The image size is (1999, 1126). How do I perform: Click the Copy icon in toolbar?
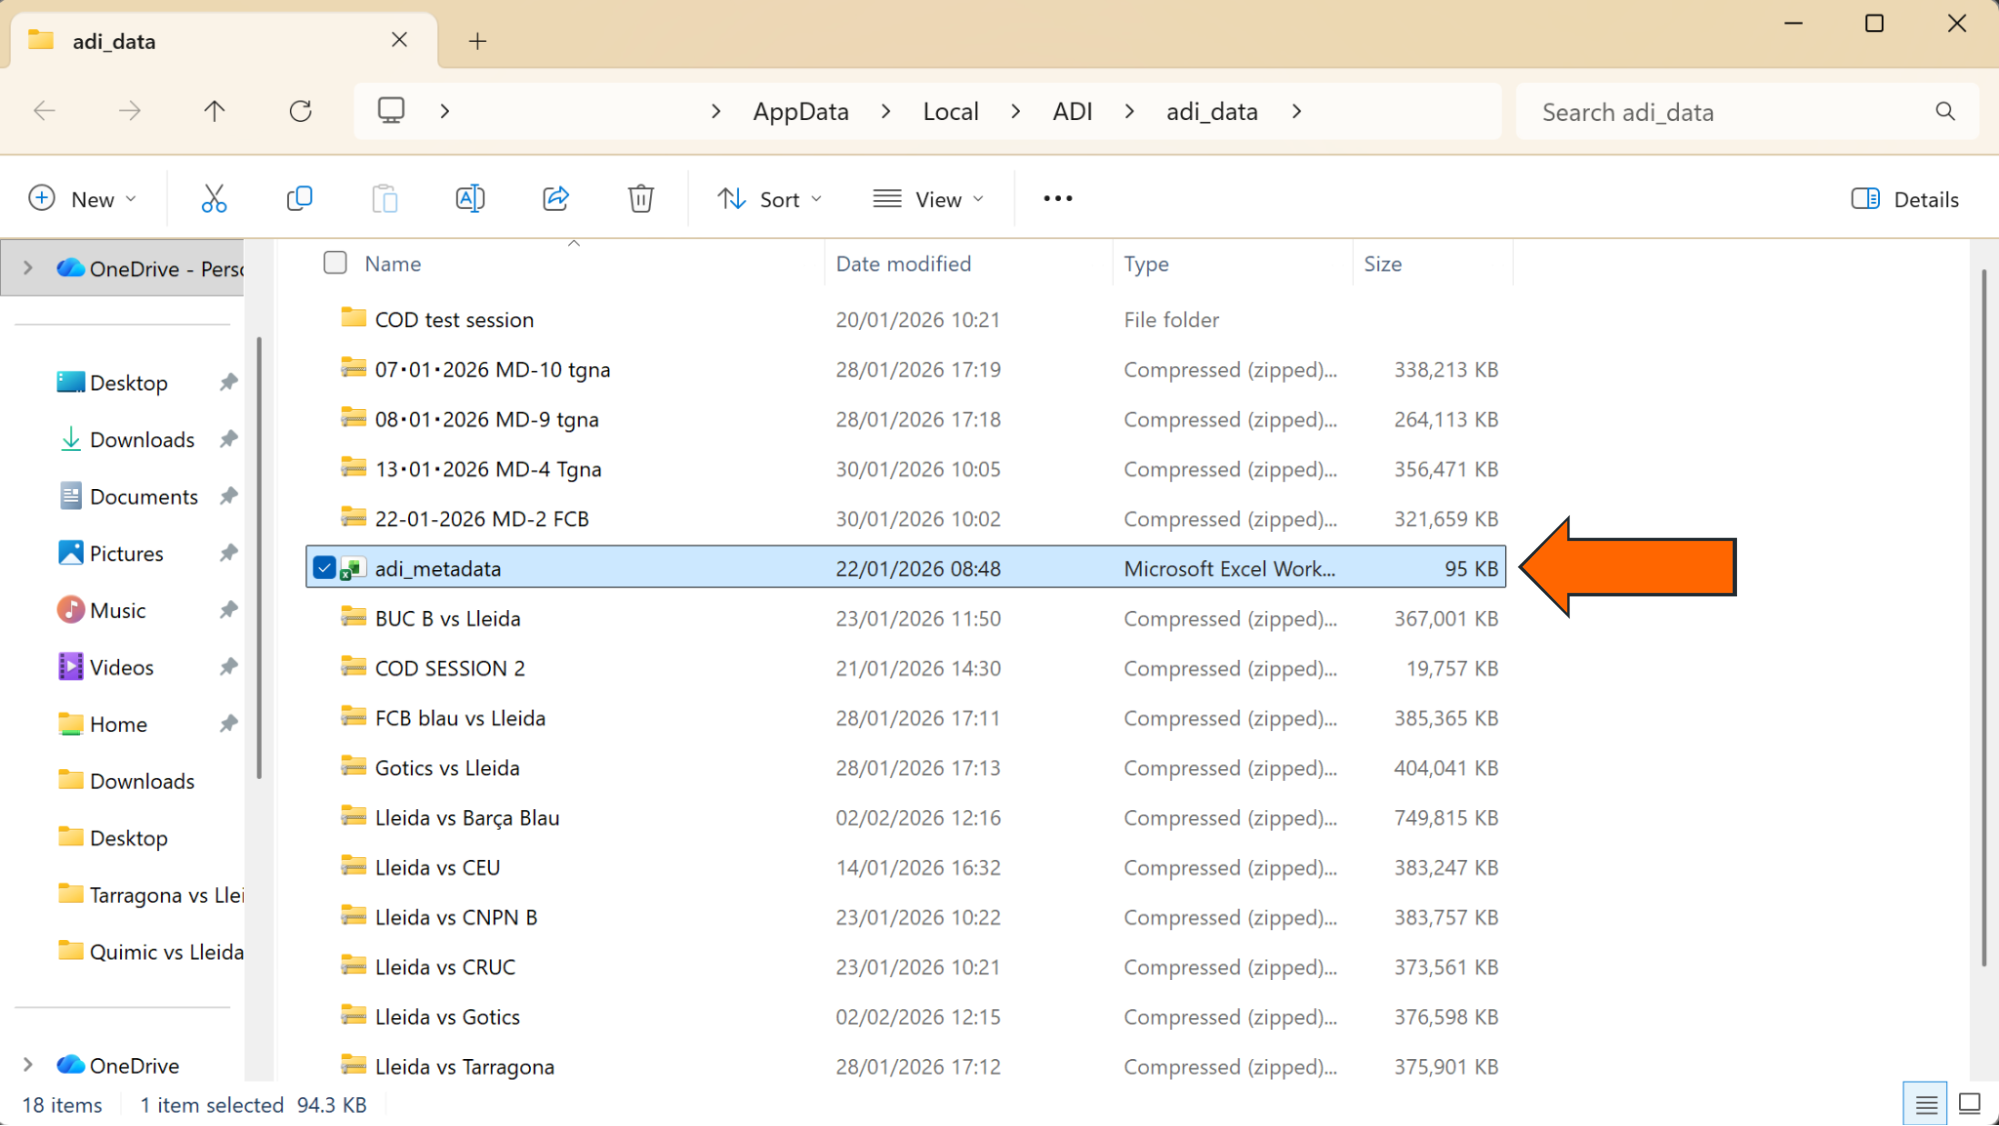coord(299,199)
